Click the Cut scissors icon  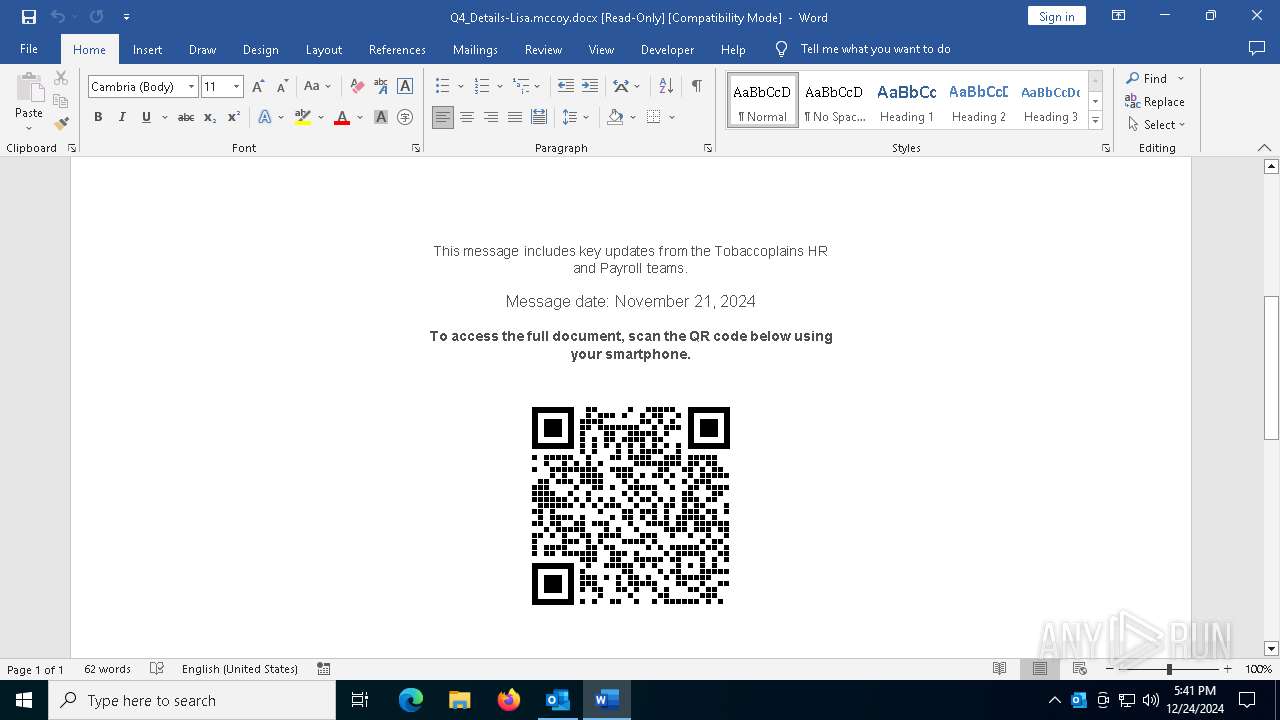pyautogui.click(x=61, y=78)
